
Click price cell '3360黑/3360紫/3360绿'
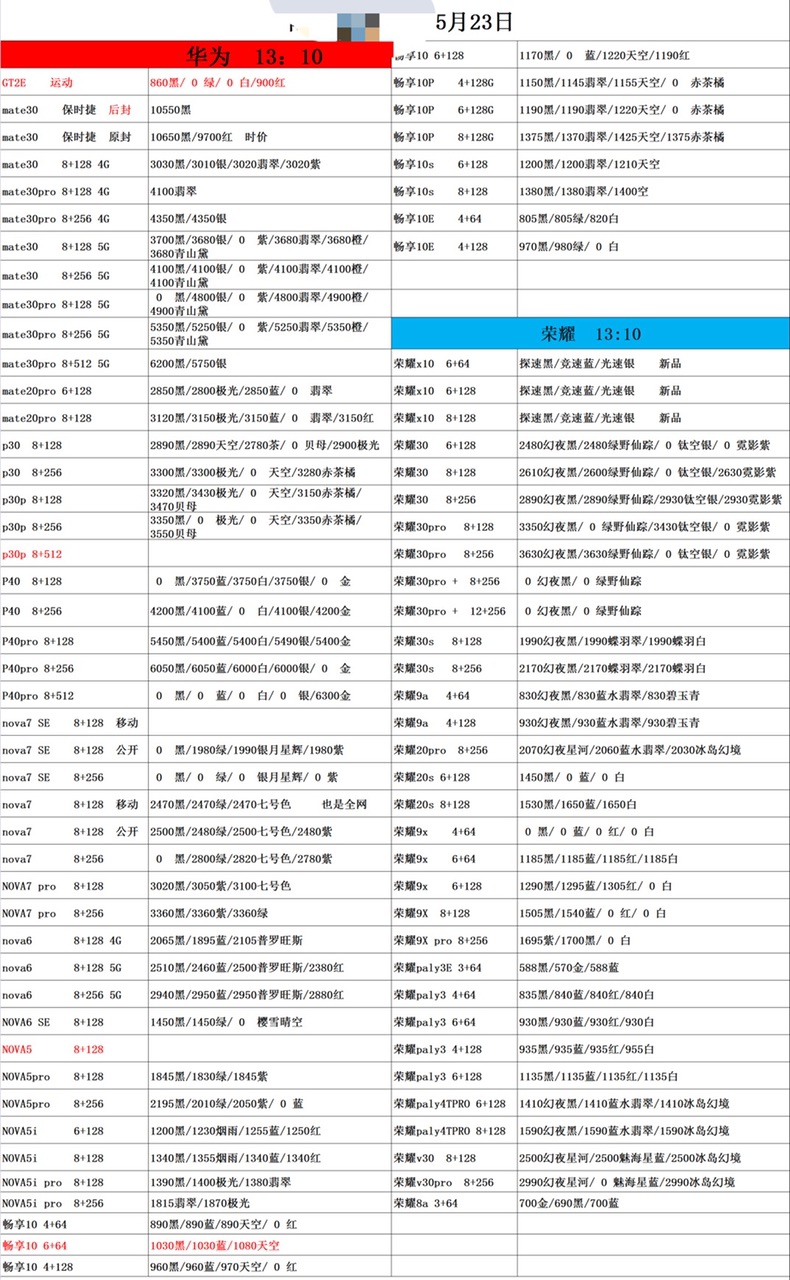(269, 913)
